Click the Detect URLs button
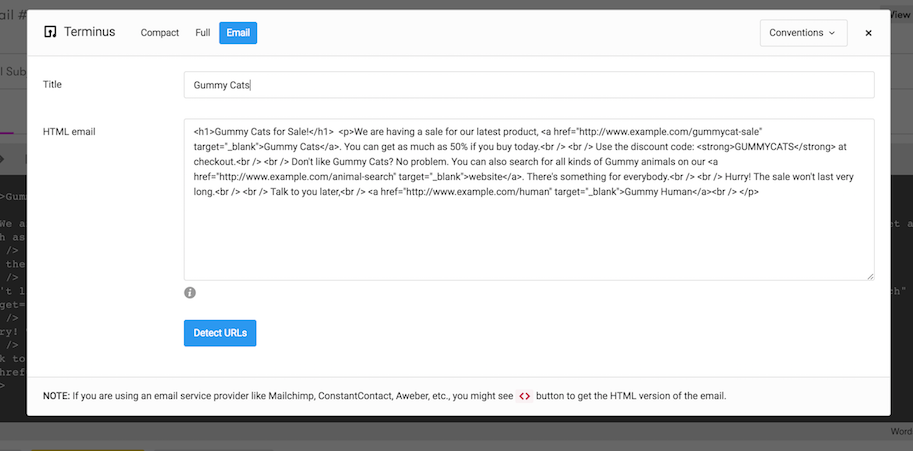Image resolution: width=913 pixels, height=451 pixels. (x=220, y=333)
